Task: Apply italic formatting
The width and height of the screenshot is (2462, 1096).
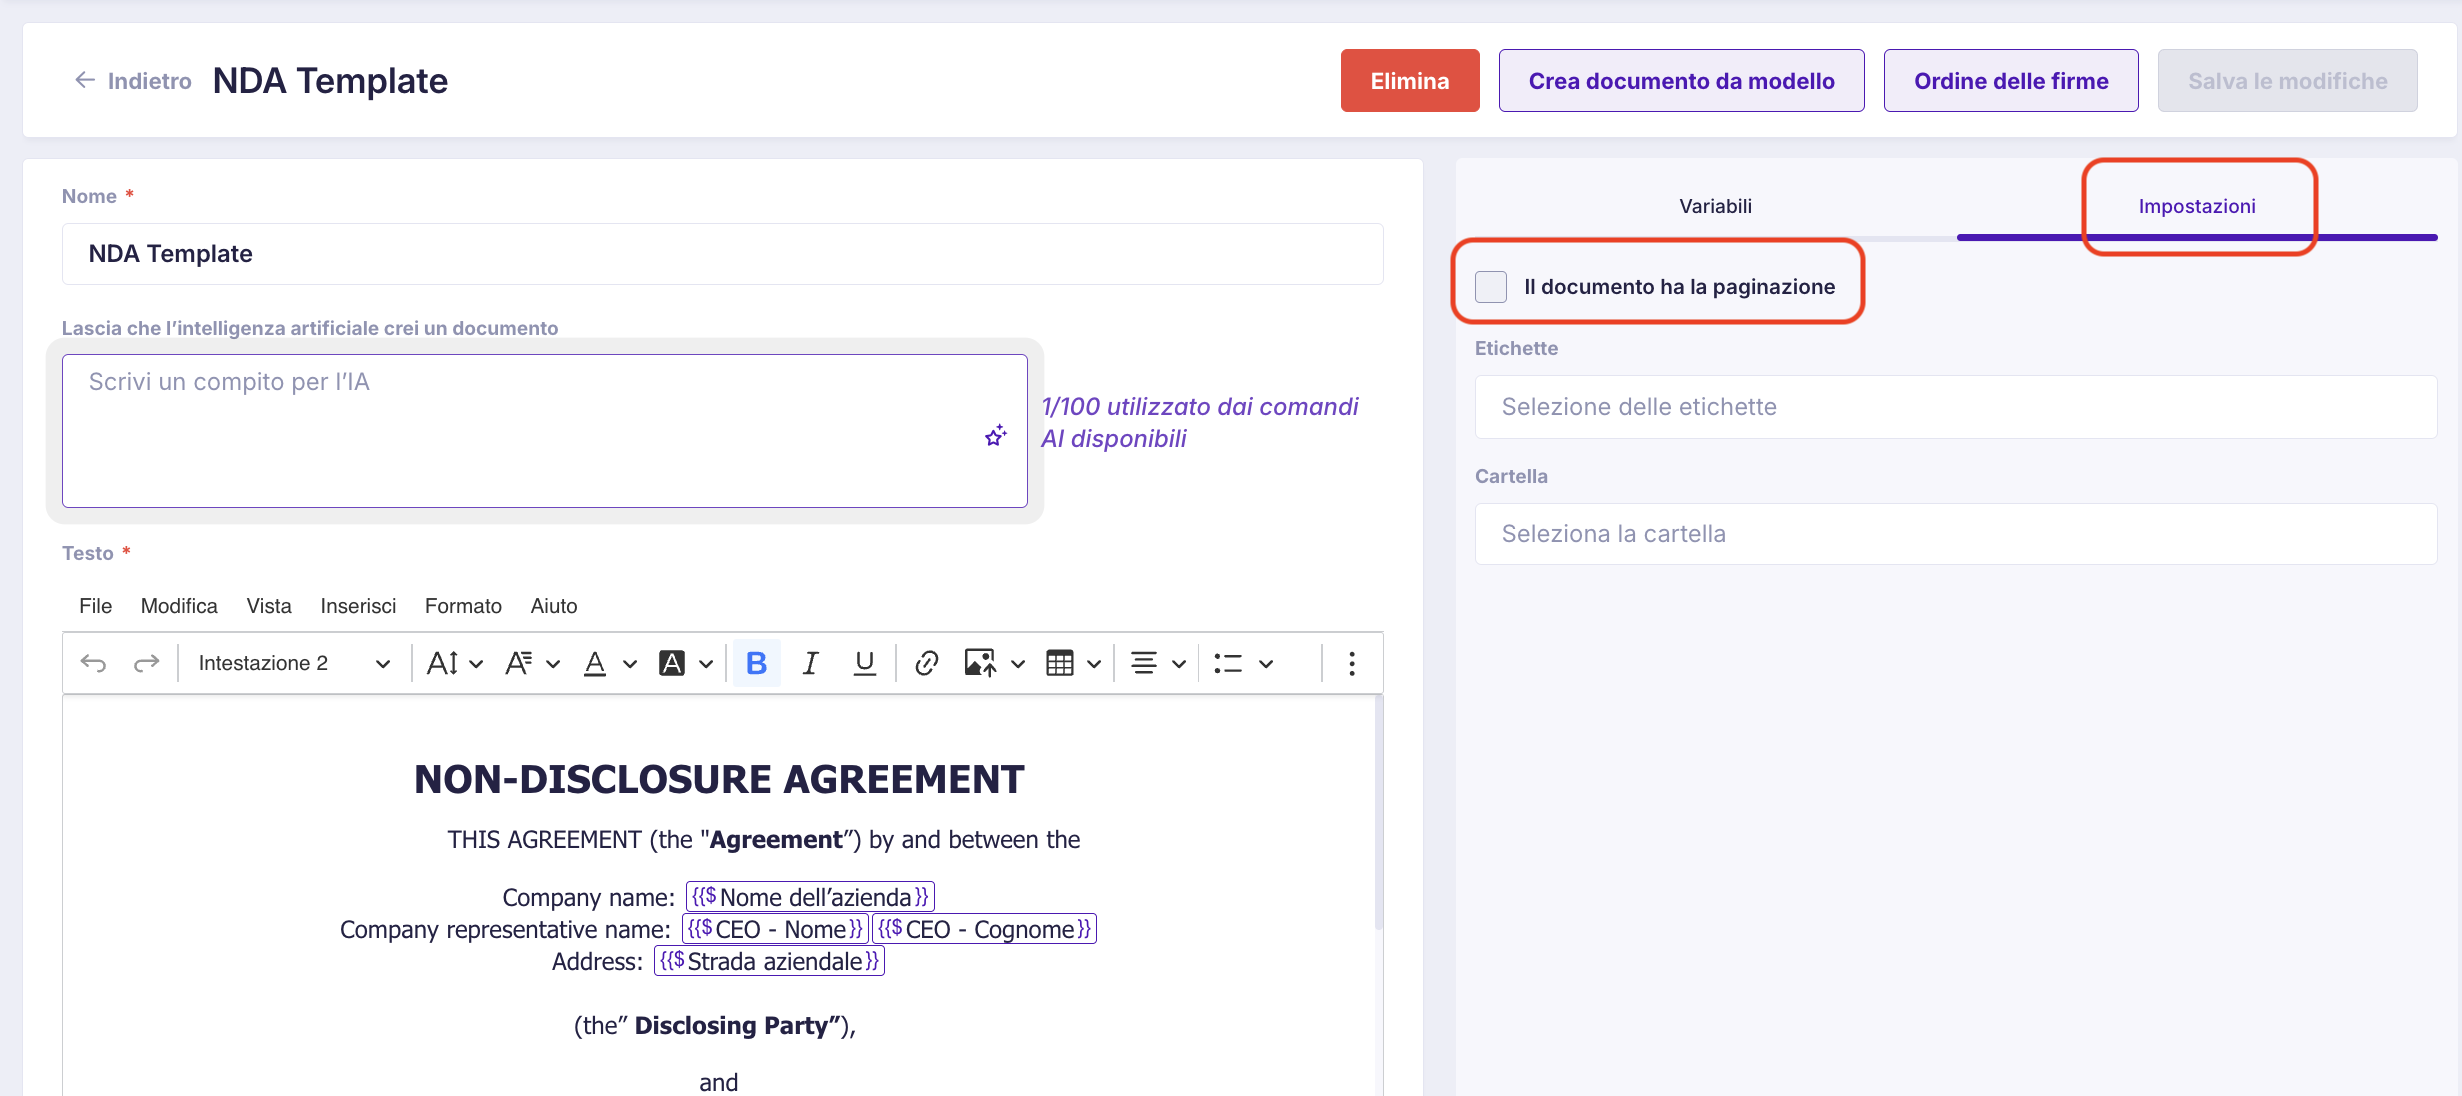Action: point(810,663)
